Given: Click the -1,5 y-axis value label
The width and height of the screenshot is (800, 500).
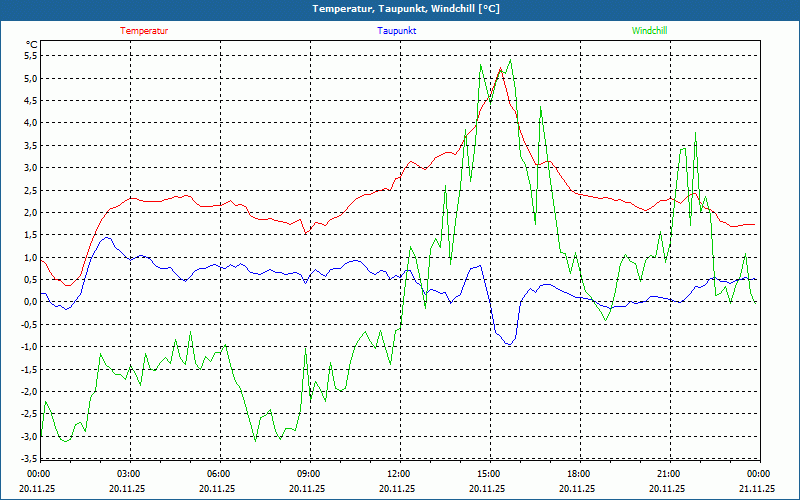Looking at the screenshot, I should 28,369.
